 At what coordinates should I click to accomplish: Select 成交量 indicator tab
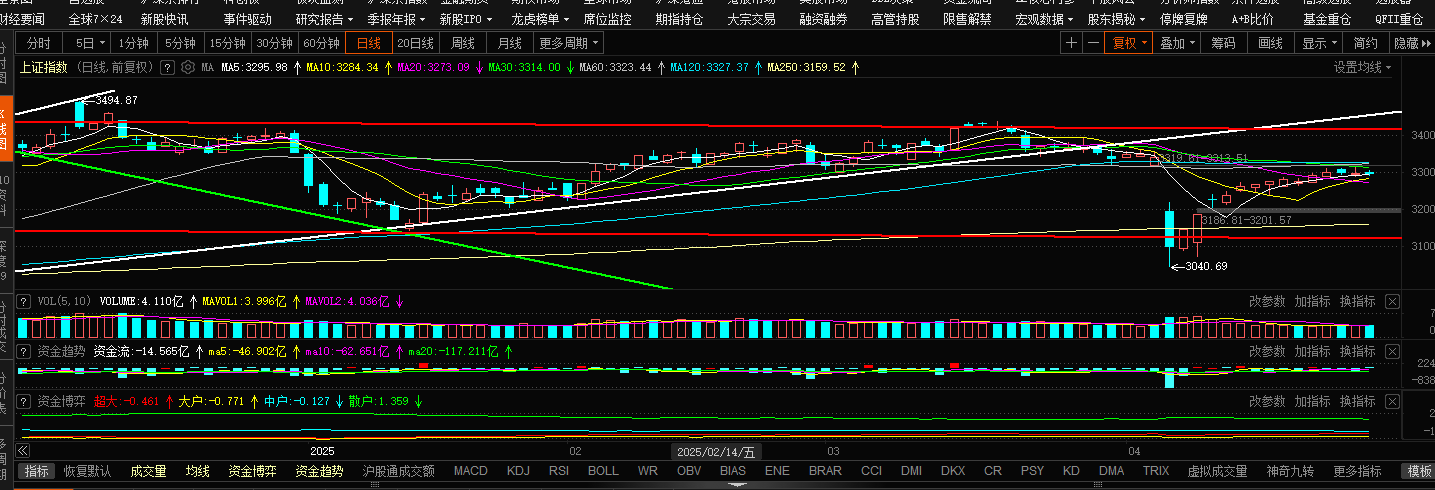point(148,471)
